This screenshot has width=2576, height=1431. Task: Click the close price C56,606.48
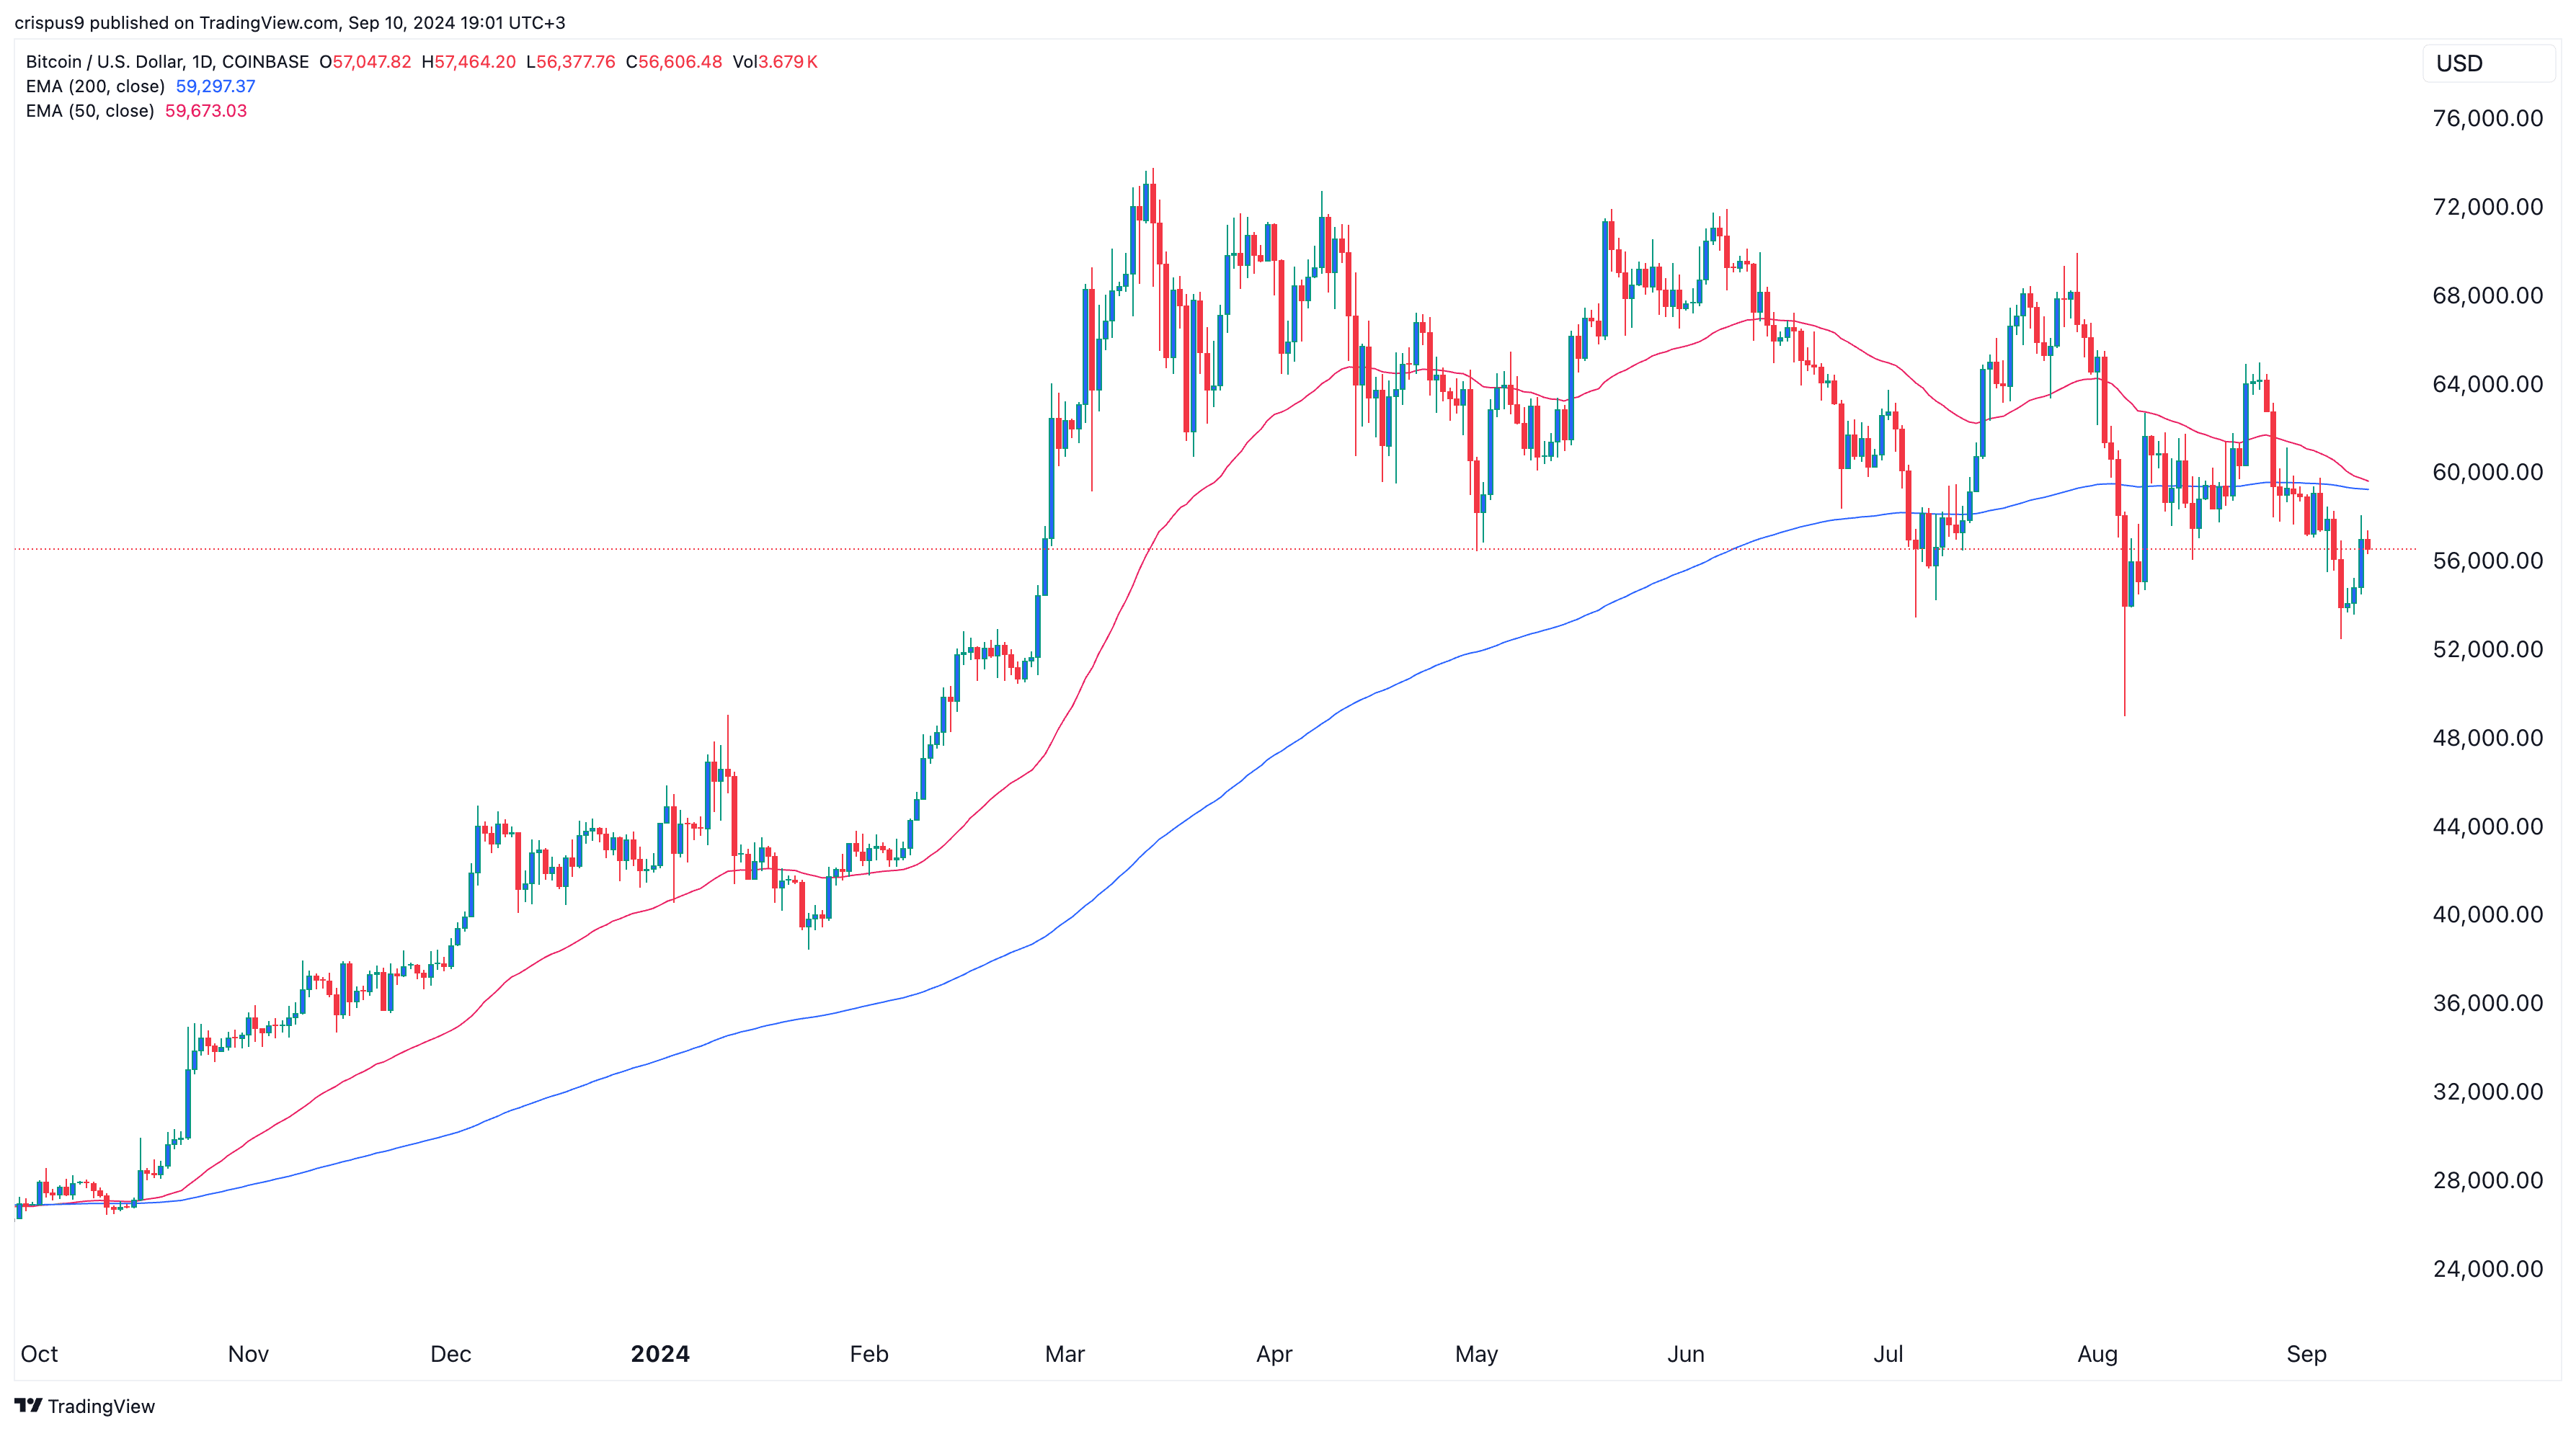coord(674,62)
